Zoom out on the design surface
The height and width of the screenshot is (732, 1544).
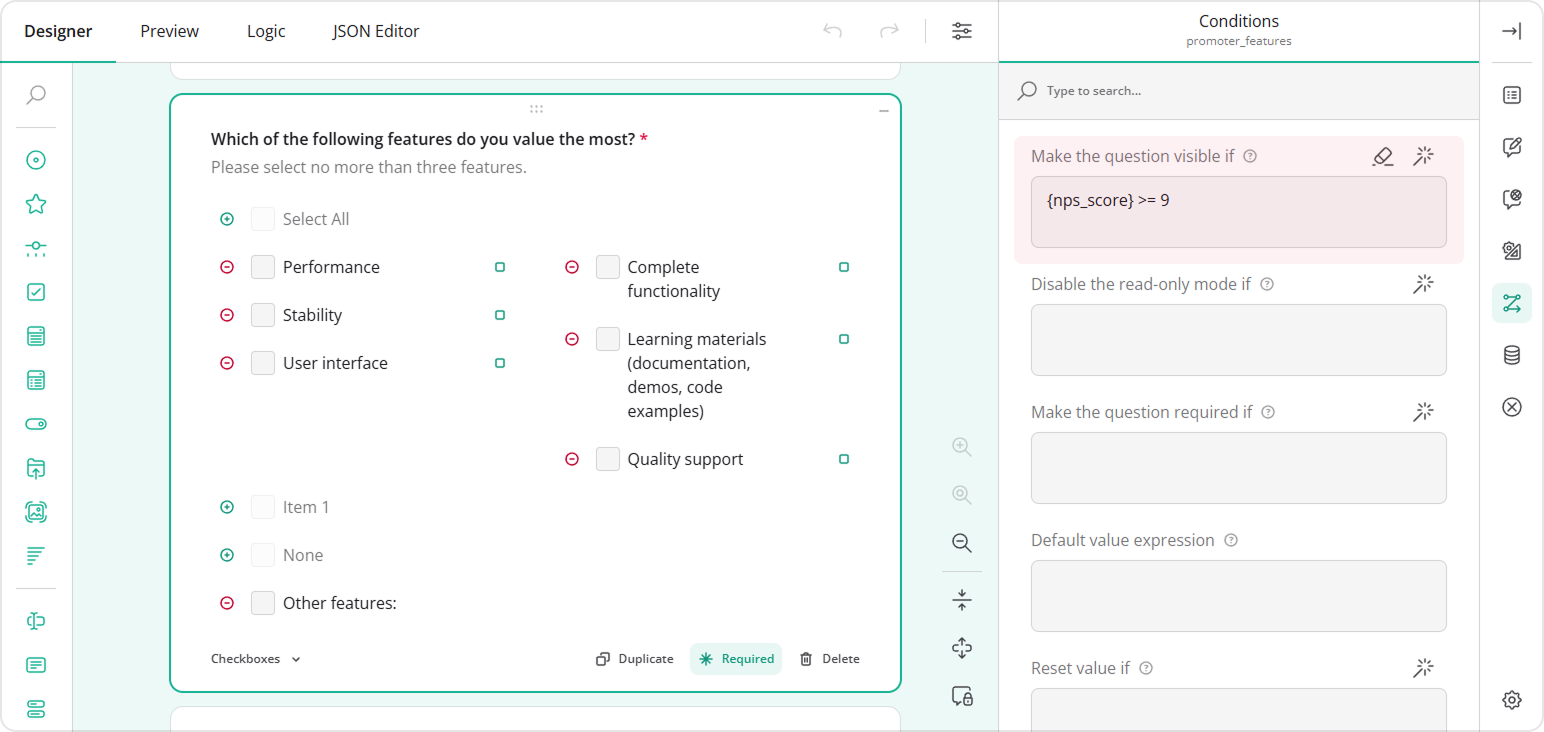[x=962, y=543]
